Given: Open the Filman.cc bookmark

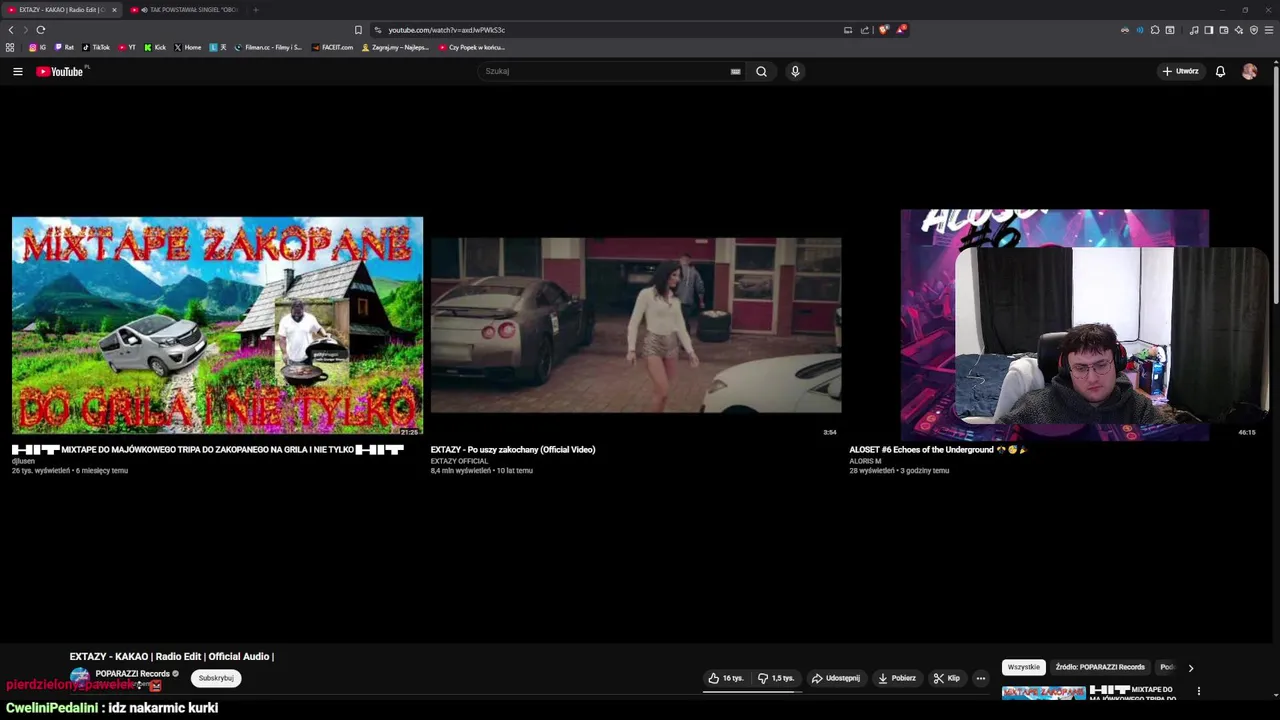Looking at the screenshot, I should pos(268,47).
